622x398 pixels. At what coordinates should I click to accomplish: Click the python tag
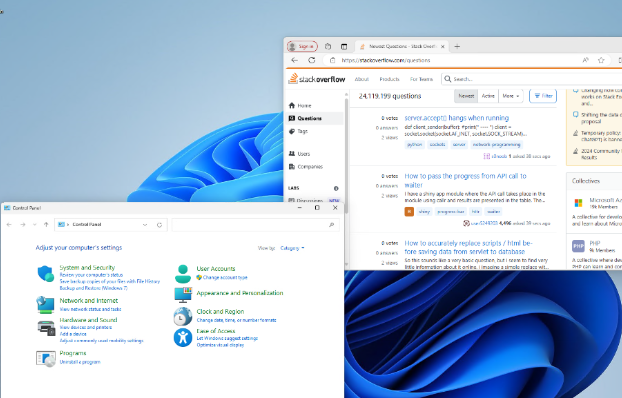click(x=415, y=144)
